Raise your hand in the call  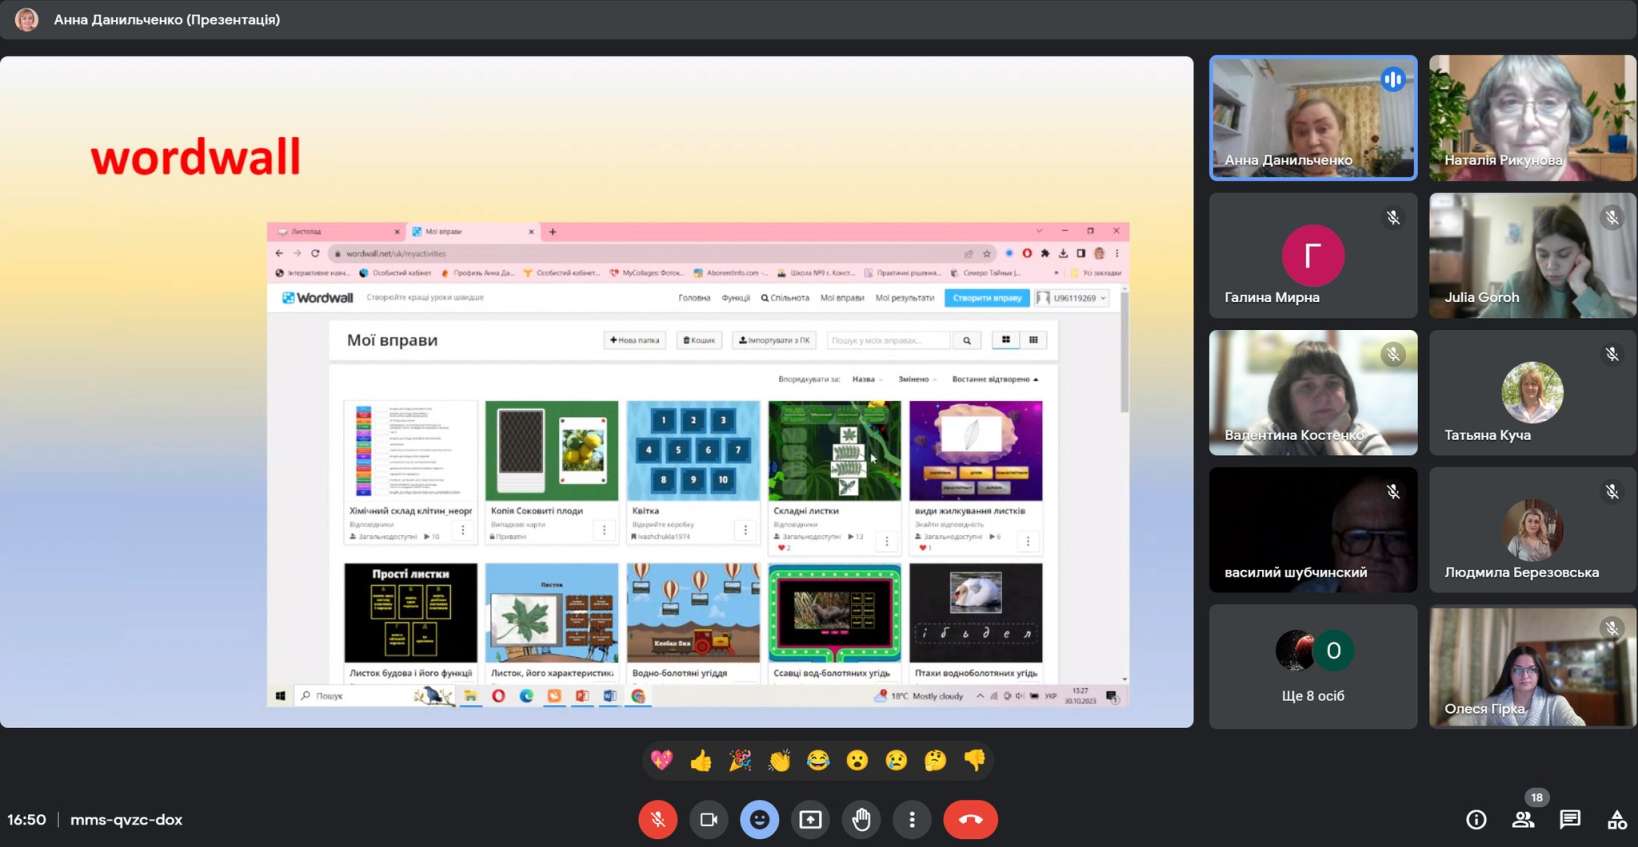861,819
